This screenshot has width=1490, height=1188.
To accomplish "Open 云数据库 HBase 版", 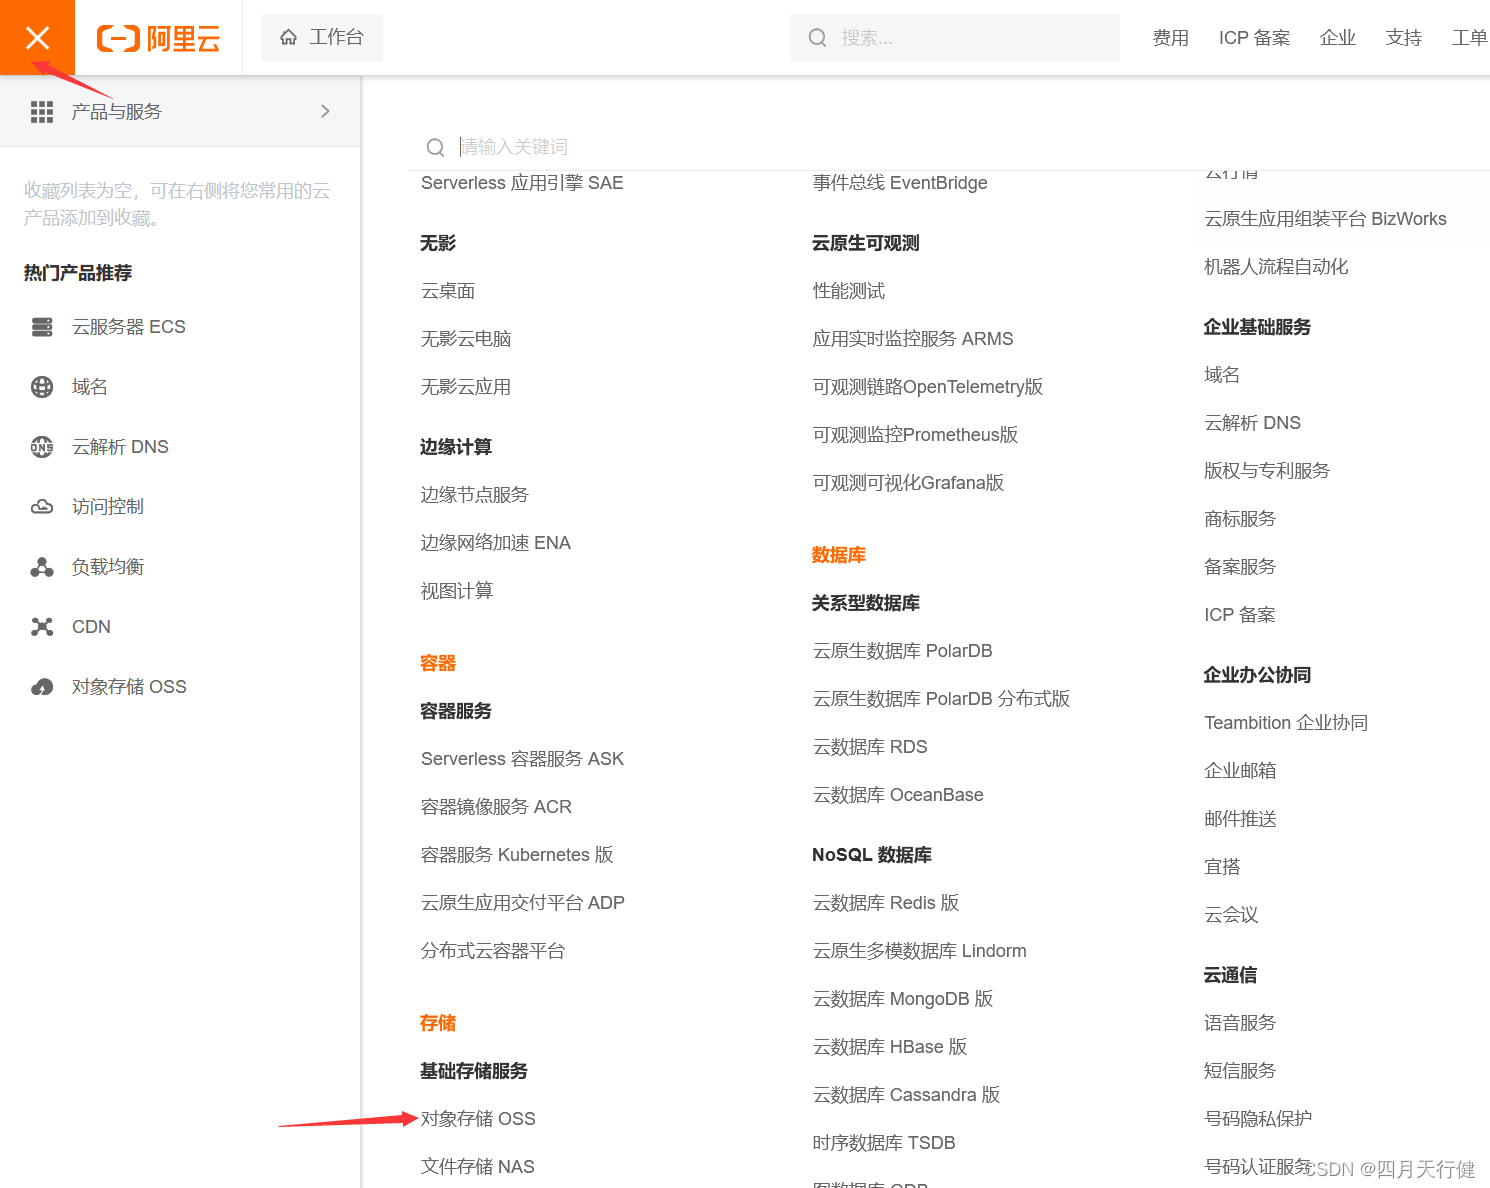I will 890,1047.
